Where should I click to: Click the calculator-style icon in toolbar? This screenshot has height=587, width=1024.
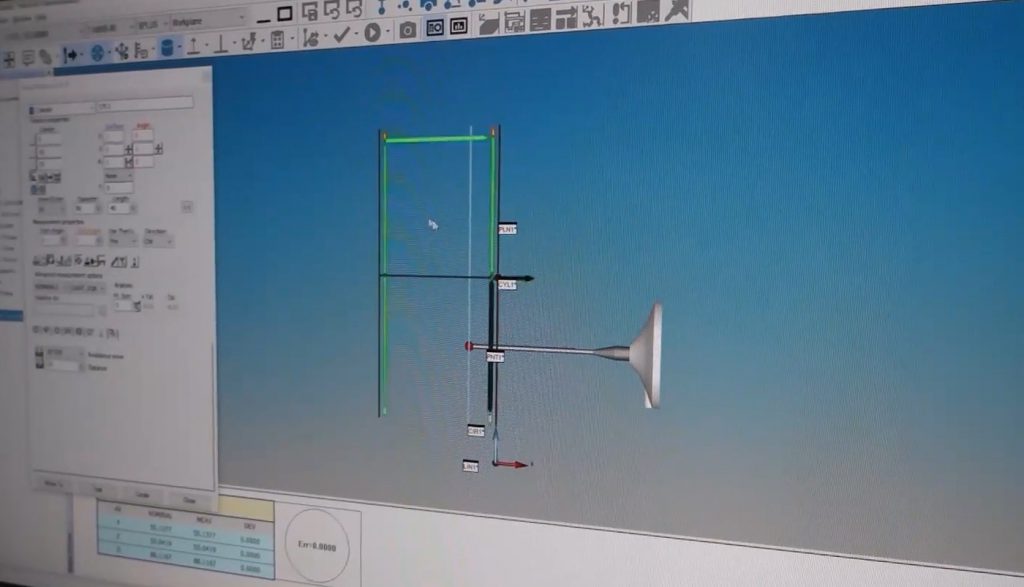click(x=277, y=40)
